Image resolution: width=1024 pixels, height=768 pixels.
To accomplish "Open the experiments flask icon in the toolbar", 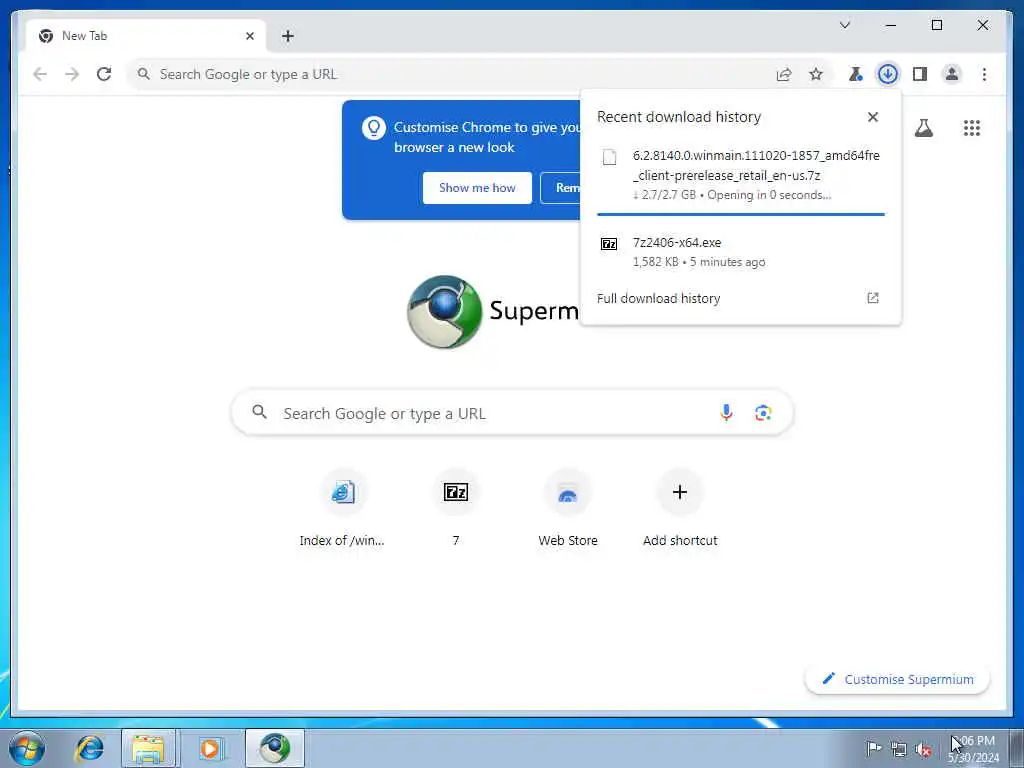I will pos(855,74).
